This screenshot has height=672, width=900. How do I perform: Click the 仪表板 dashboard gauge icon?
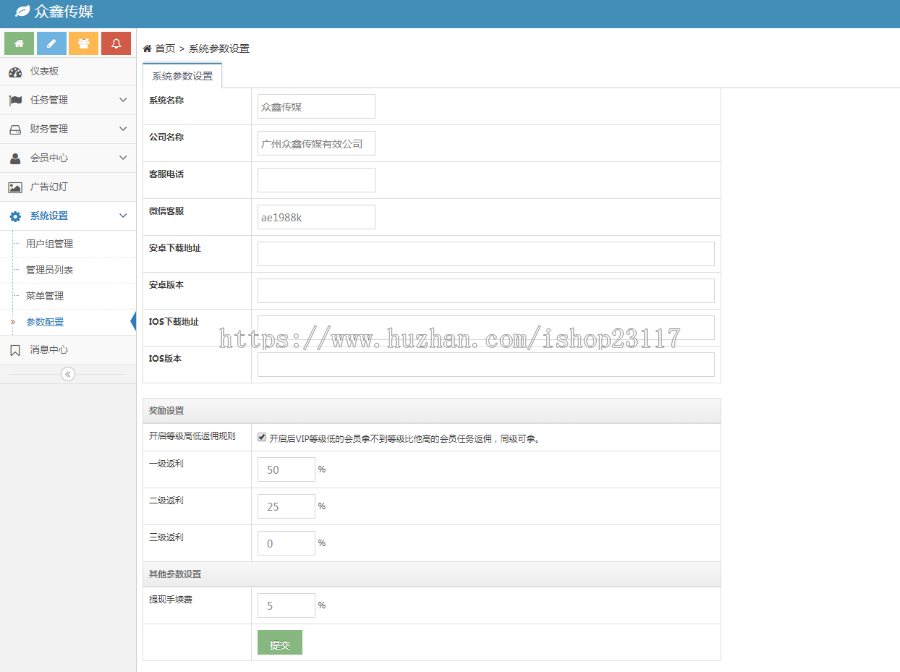14,71
